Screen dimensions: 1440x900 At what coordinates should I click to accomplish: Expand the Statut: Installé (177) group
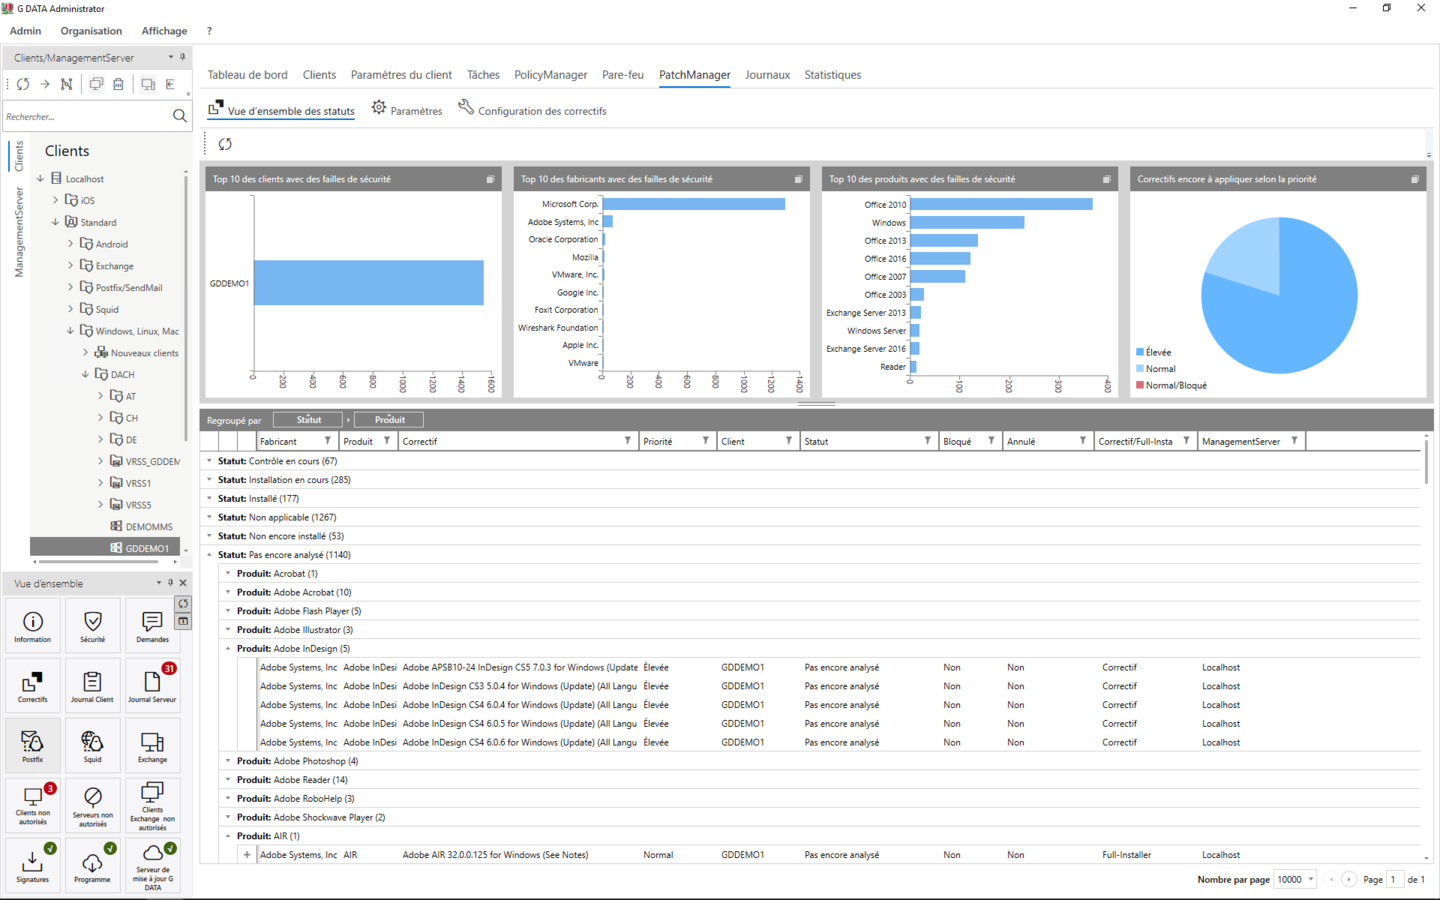210,499
